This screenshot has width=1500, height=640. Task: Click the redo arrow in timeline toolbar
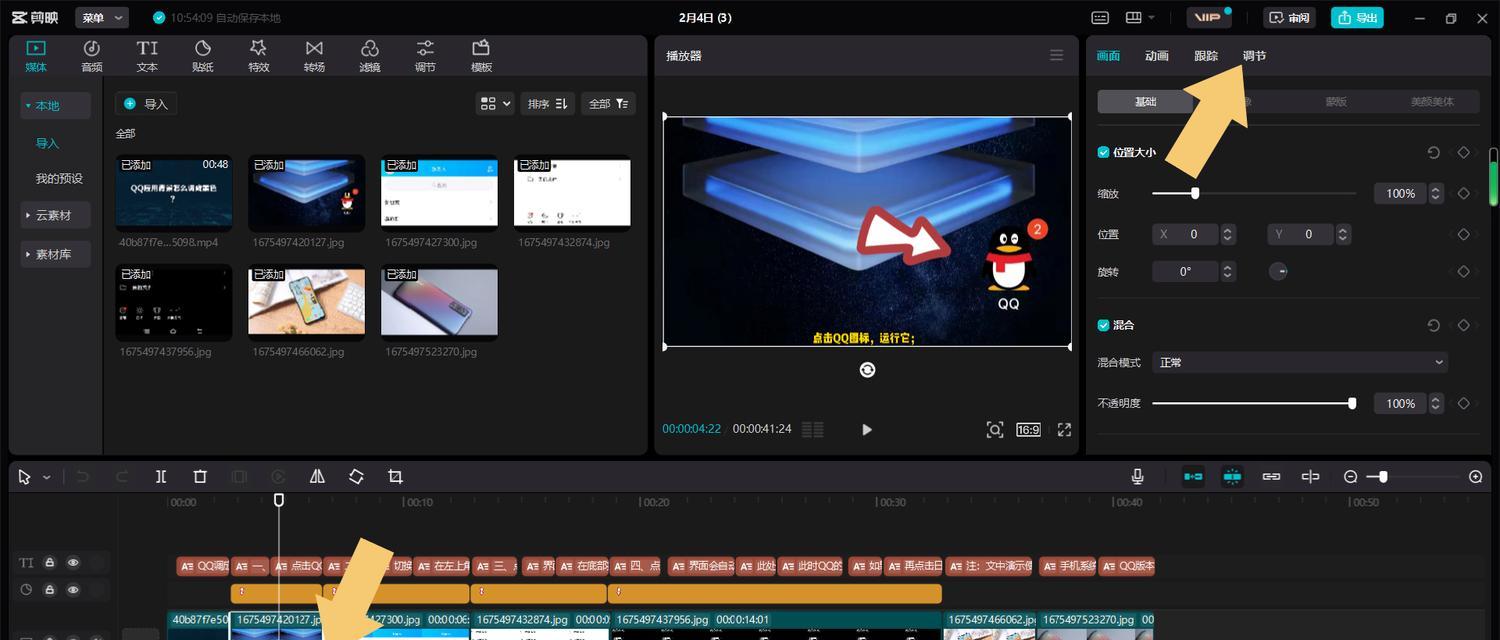click(x=122, y=477)
